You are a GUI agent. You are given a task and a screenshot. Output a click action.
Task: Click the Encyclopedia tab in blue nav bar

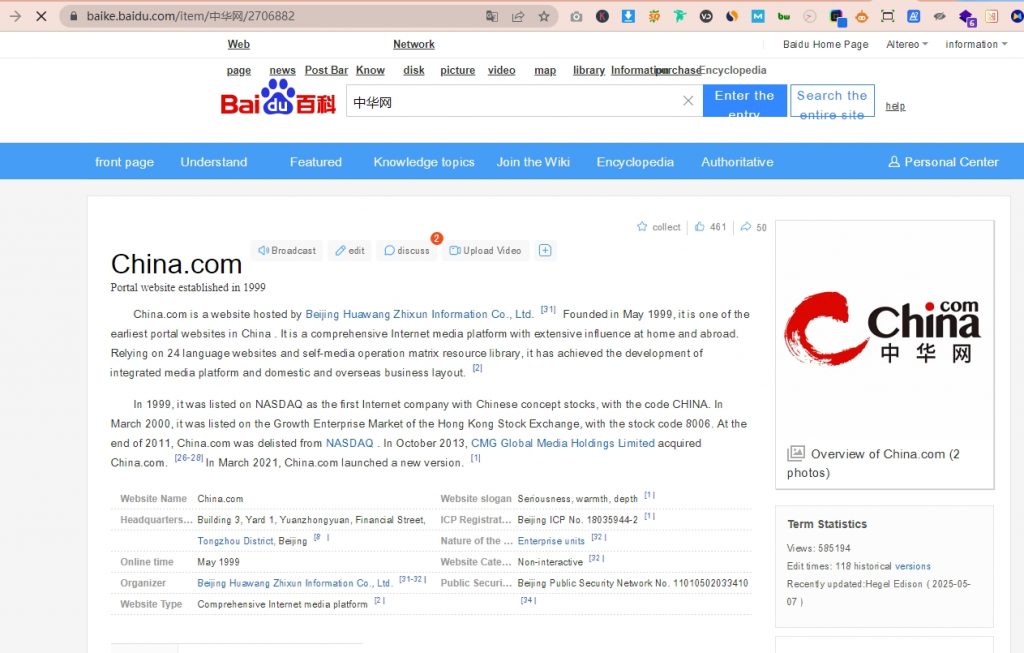point(635,162)
